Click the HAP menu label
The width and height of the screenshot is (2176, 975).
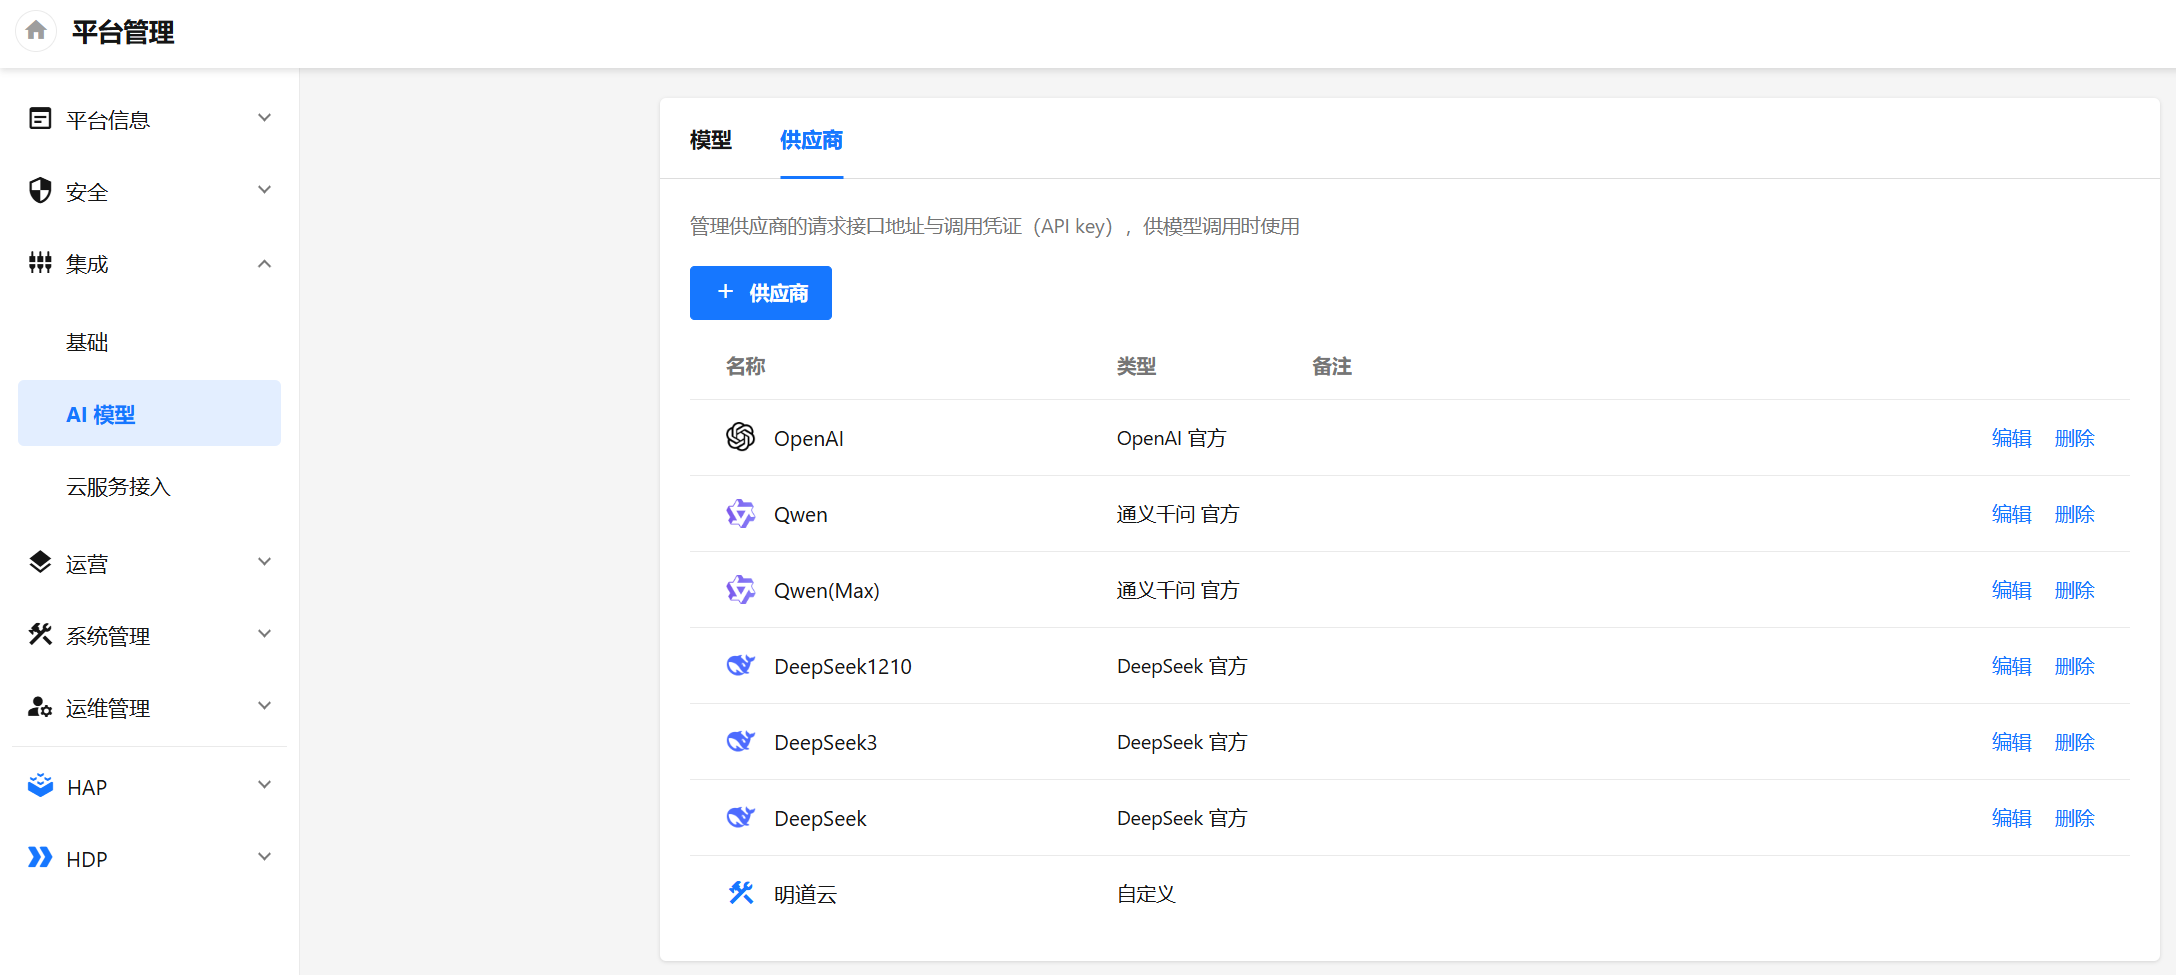87,787
